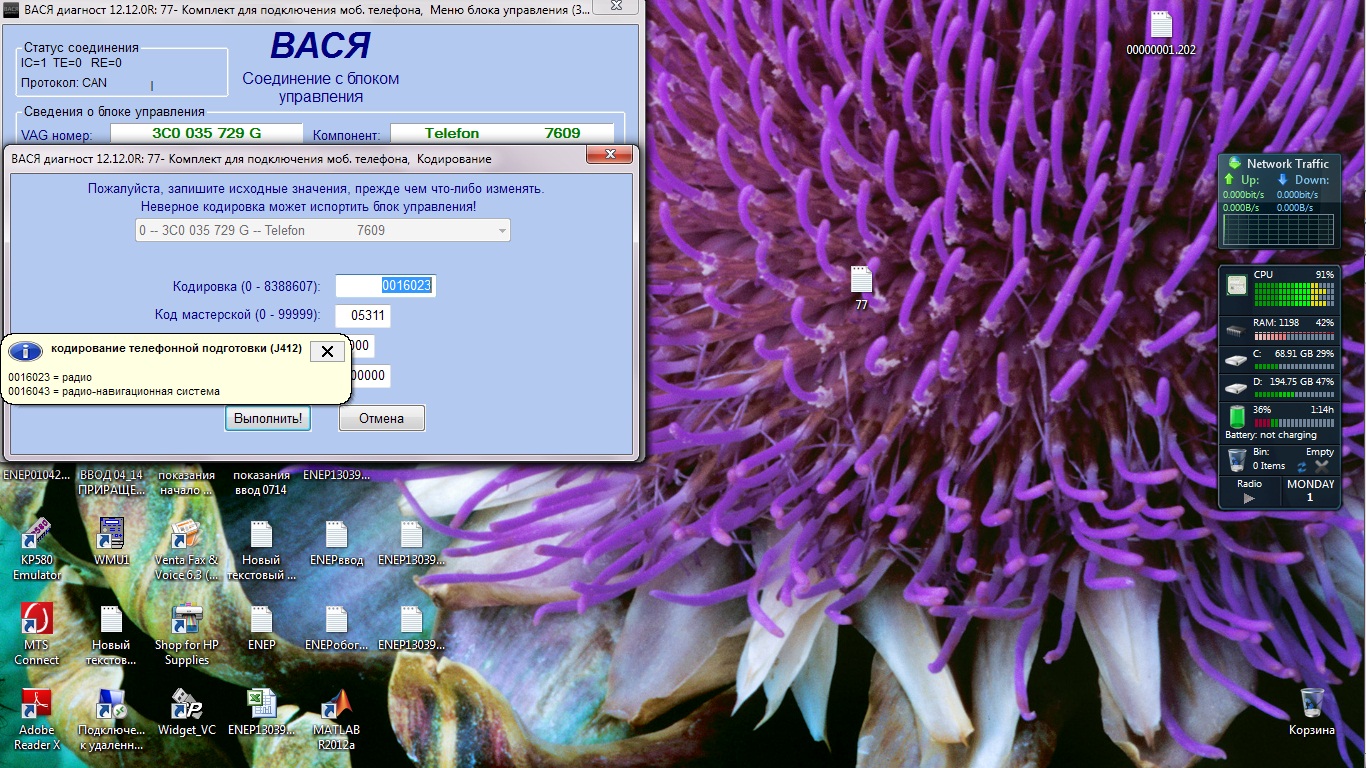Click the Код мастерской field
The height and width of the screenshot is (768, 1366).
tap(362, 316)
